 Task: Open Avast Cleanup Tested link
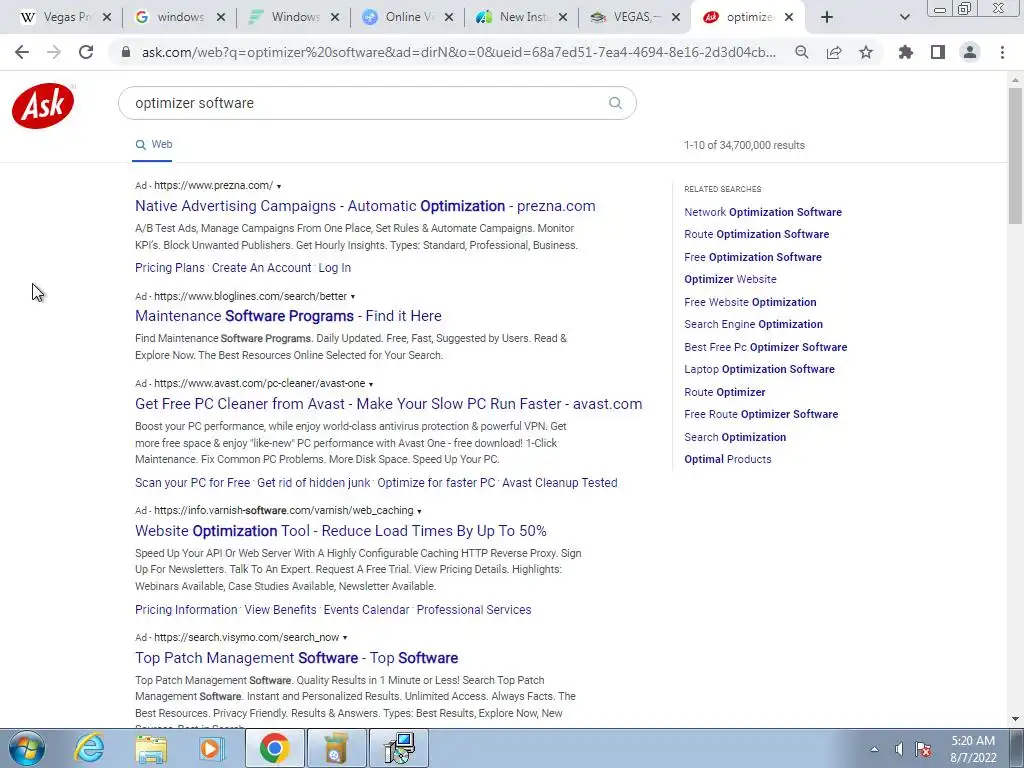tap(560, 483)
